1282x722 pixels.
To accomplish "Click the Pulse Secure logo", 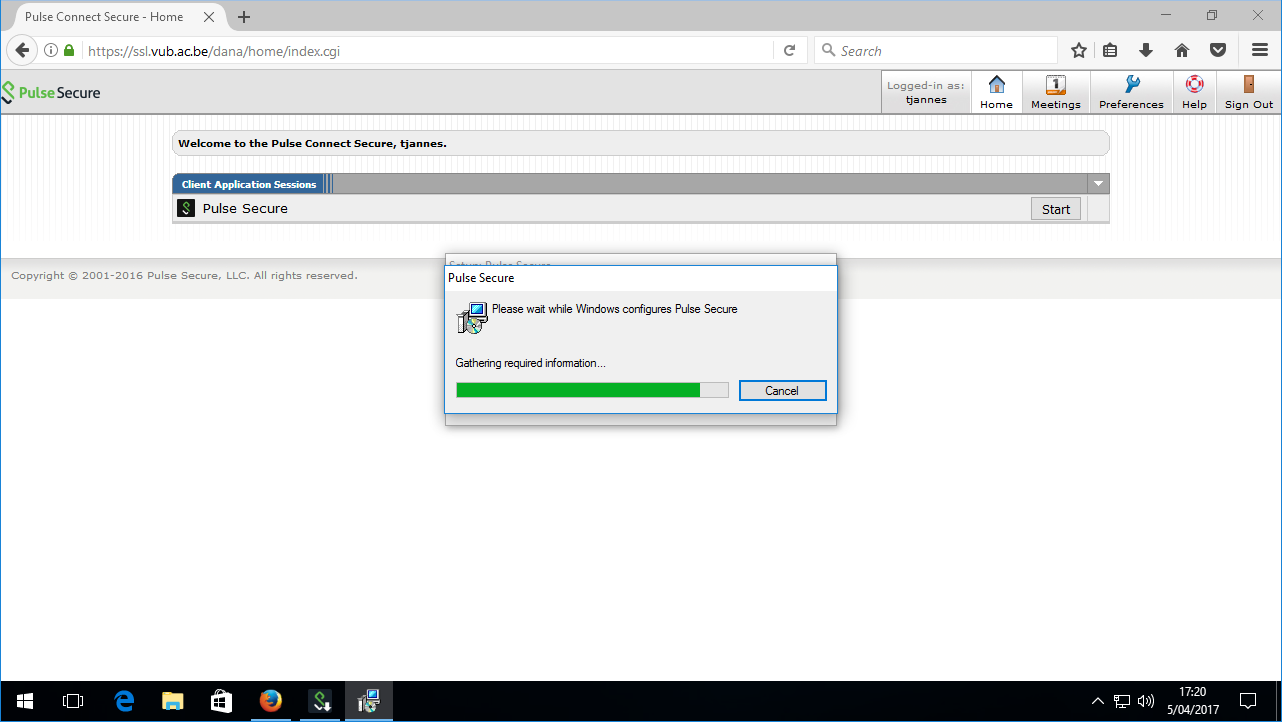I will coord(51,92).
